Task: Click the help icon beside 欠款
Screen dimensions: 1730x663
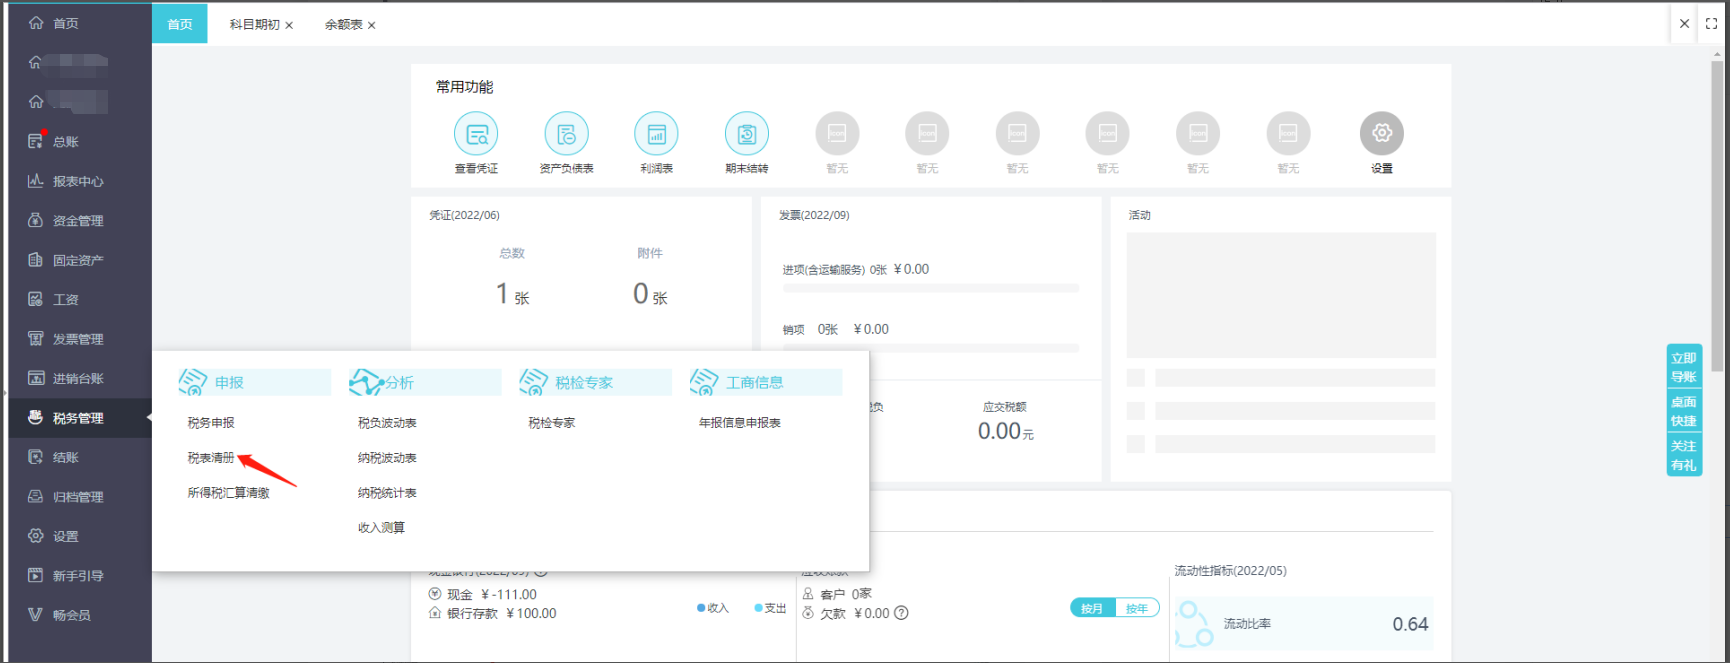Action: [x=901, y=613]
